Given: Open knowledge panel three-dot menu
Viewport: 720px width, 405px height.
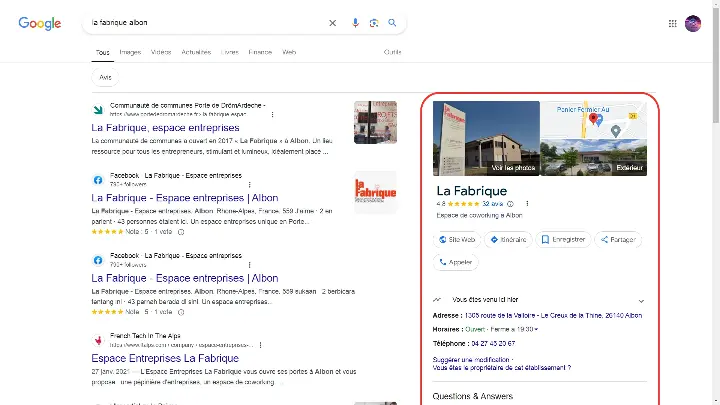Looking at the screenshot, I should tap(527, 204).
